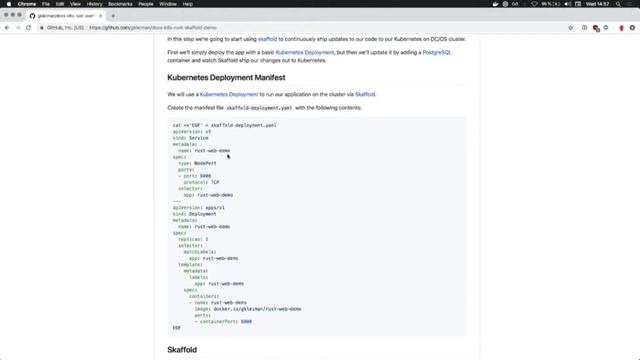The height and width of the screenshot is (360, 640).
Task: Open the Apple menu
Action: click(x=9, y=4)
